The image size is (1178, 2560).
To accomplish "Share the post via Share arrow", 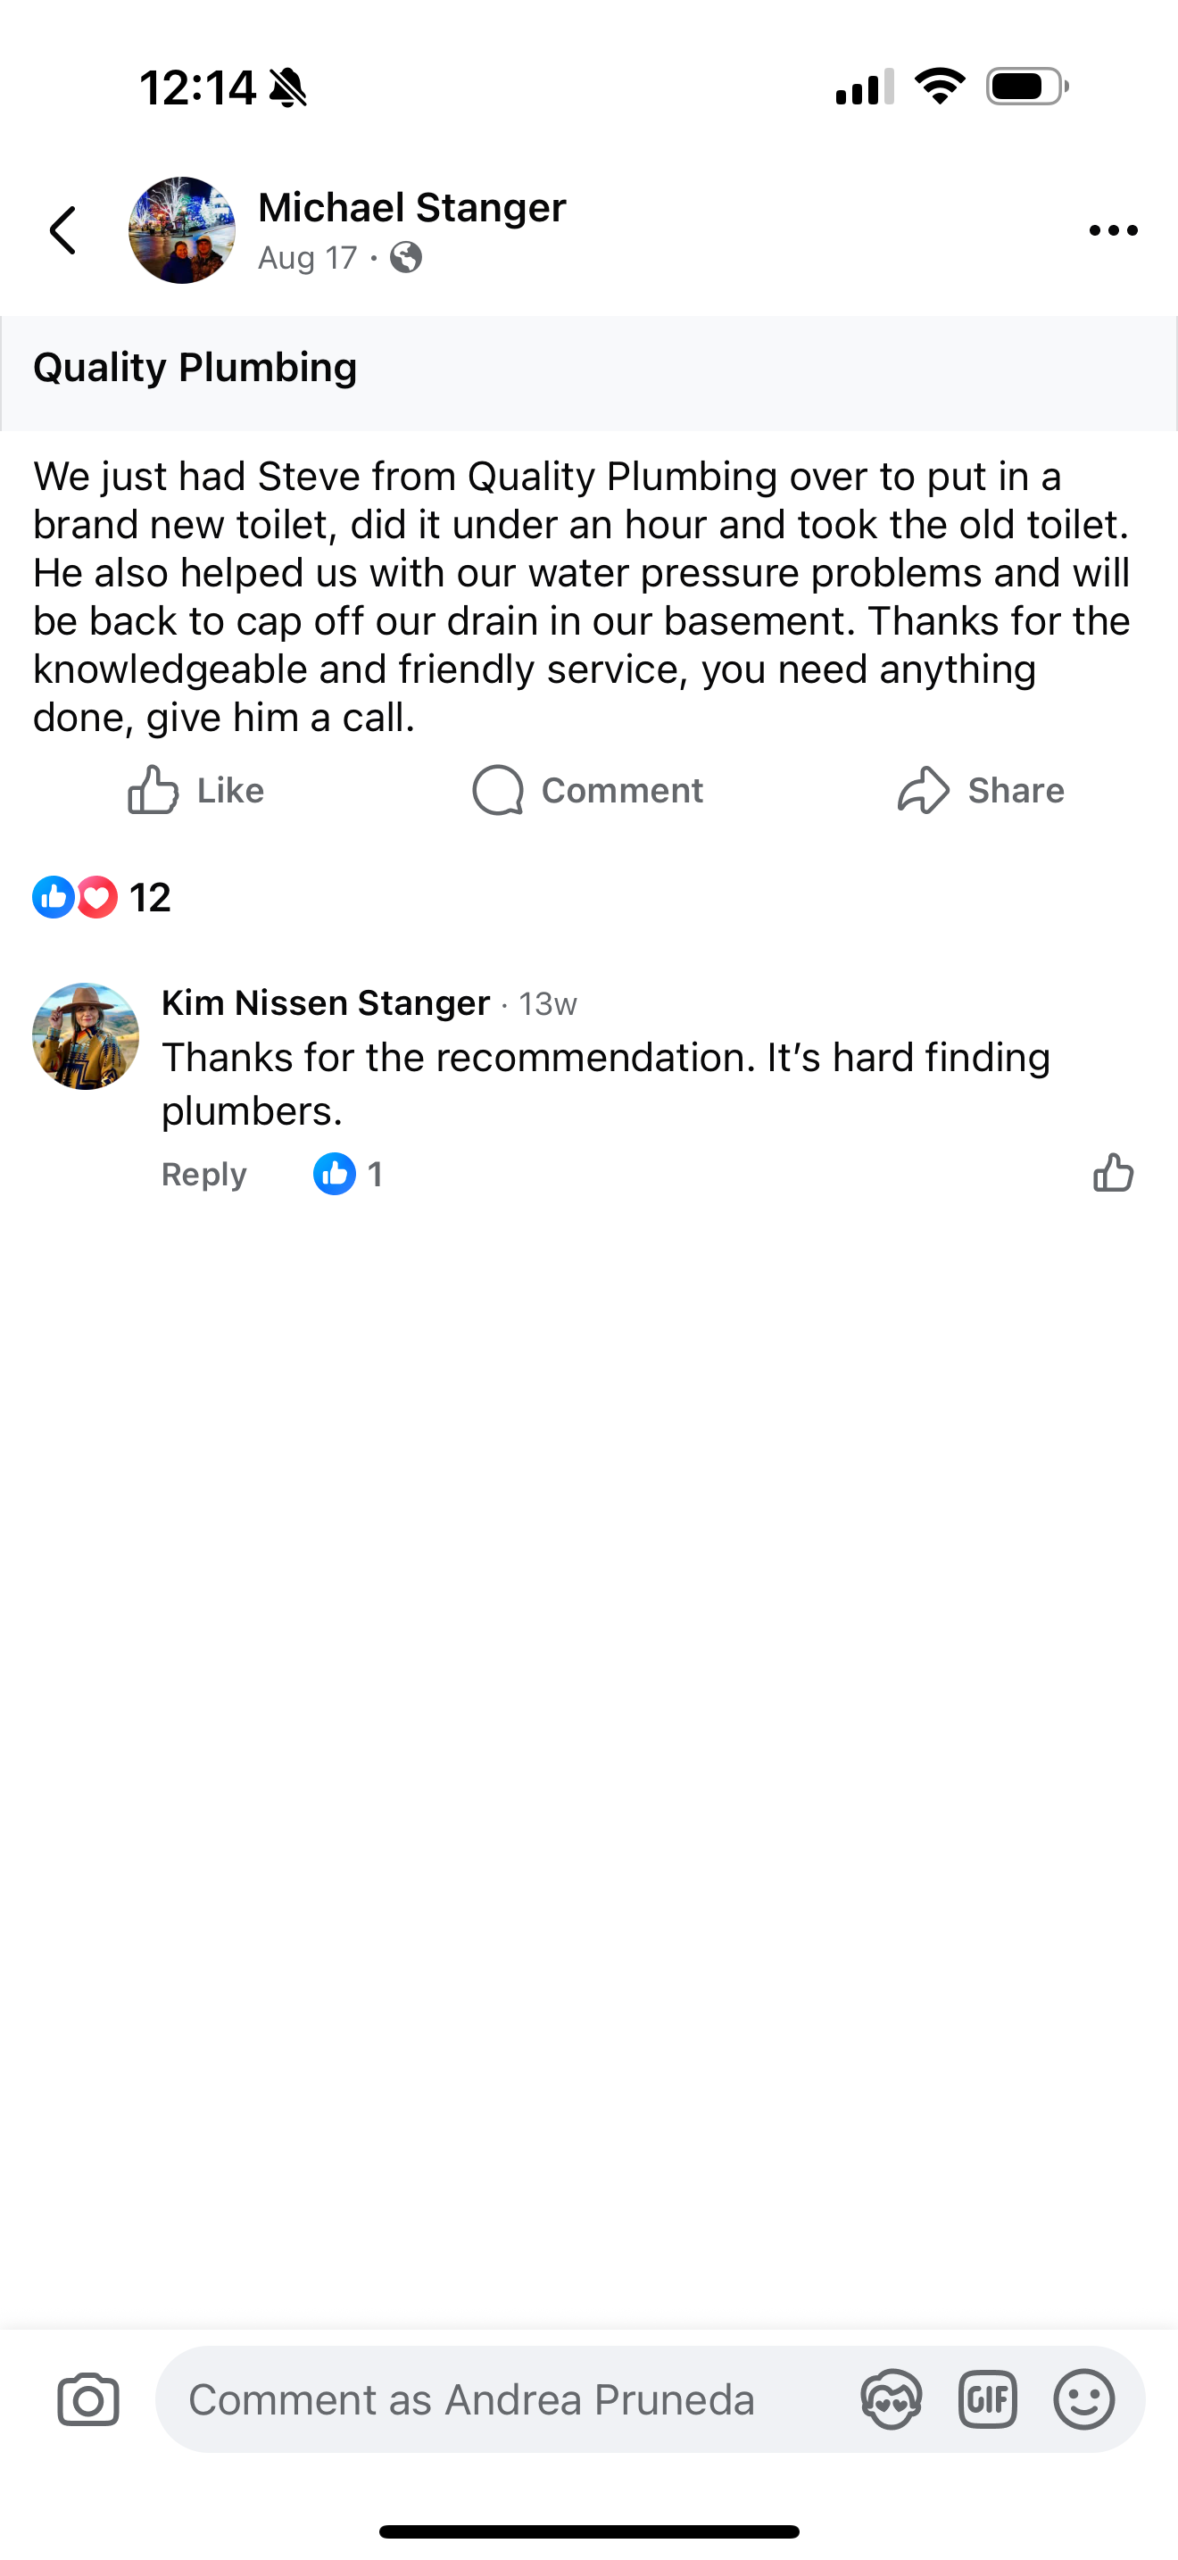I will pyautogui.click(x=980, y=790).
